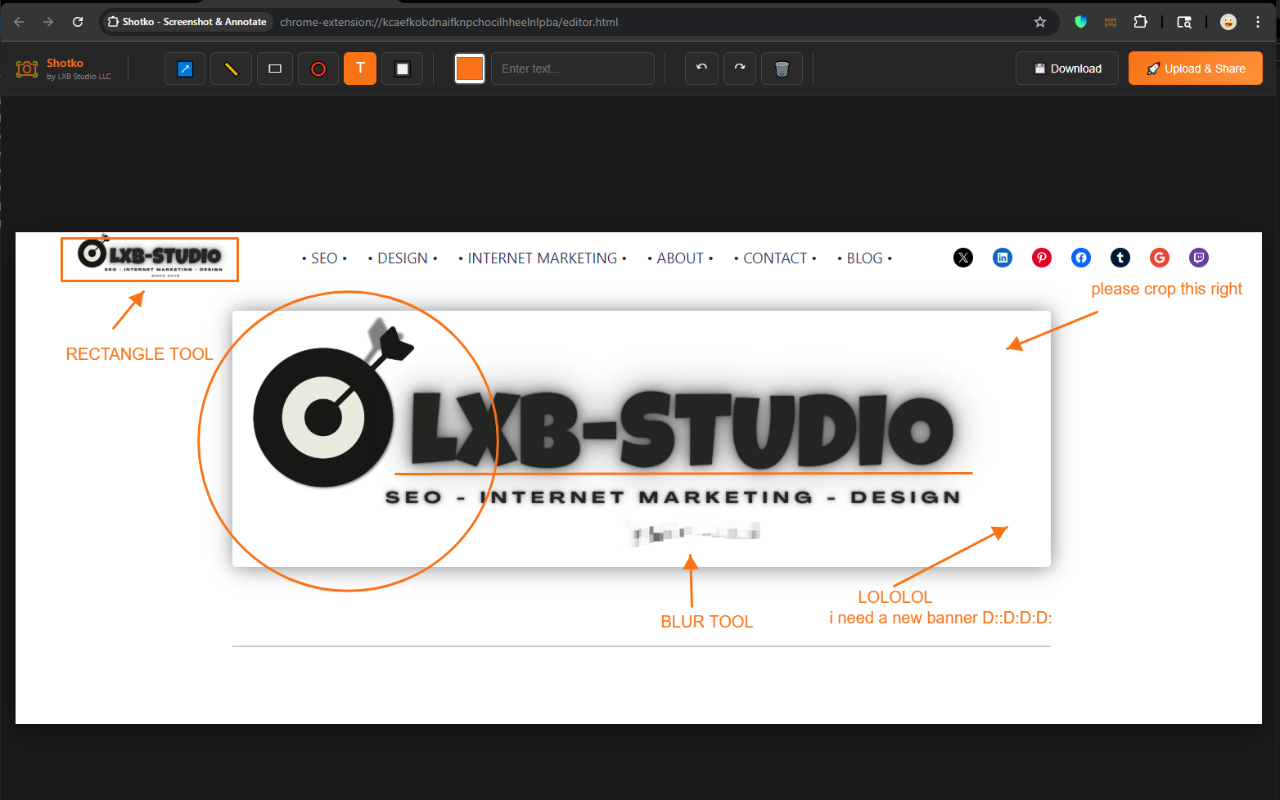
Task: Click BLOG in the captured nav
Action: 865,258
